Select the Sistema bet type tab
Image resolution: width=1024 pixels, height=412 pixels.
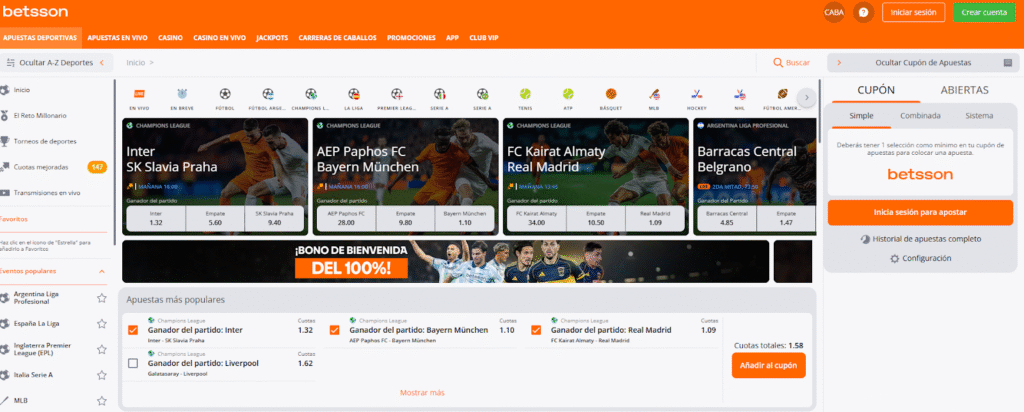click(x=979, y=116)
